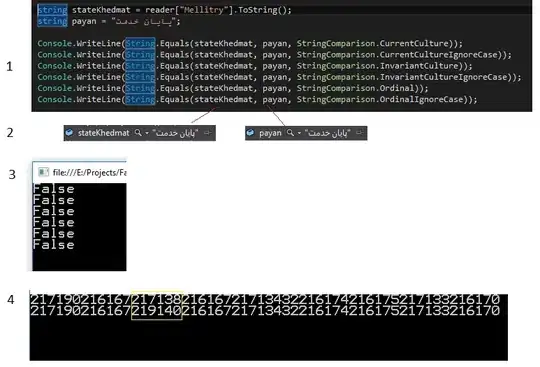
Task: Click ToString() call in the first line
Action: (262, 10)
